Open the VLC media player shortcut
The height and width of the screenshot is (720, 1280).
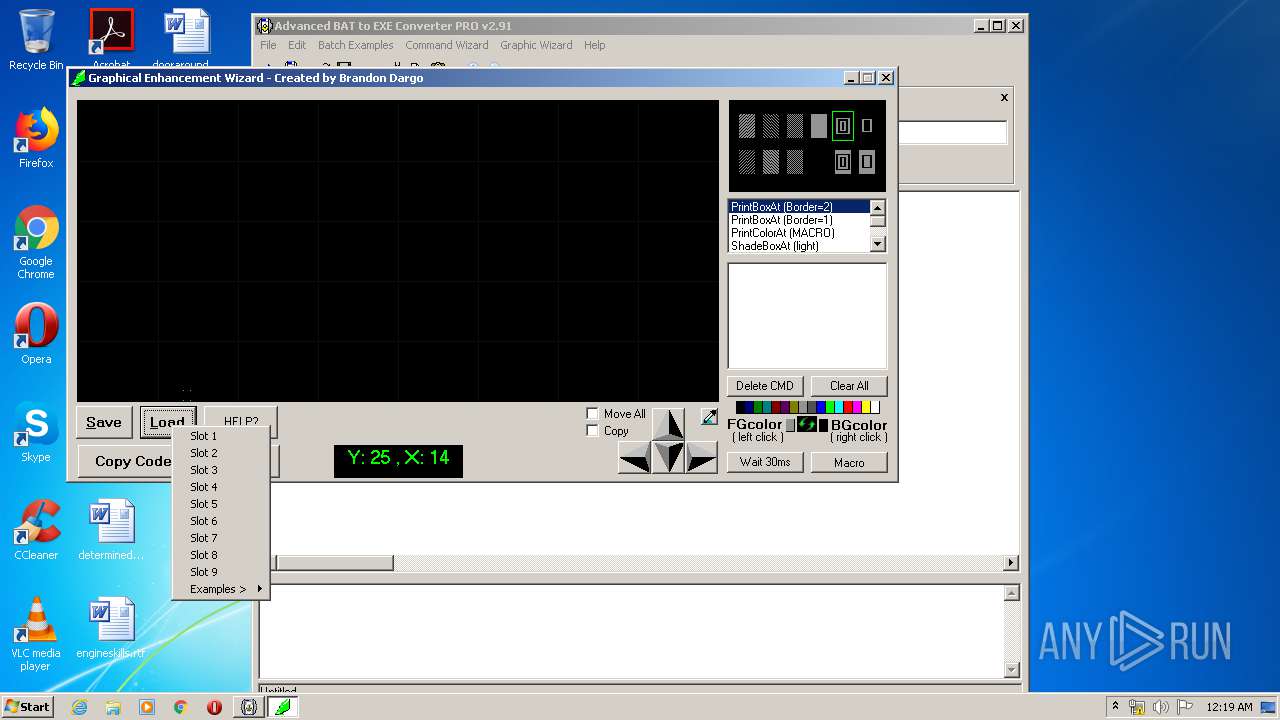[x=36, y=634]
